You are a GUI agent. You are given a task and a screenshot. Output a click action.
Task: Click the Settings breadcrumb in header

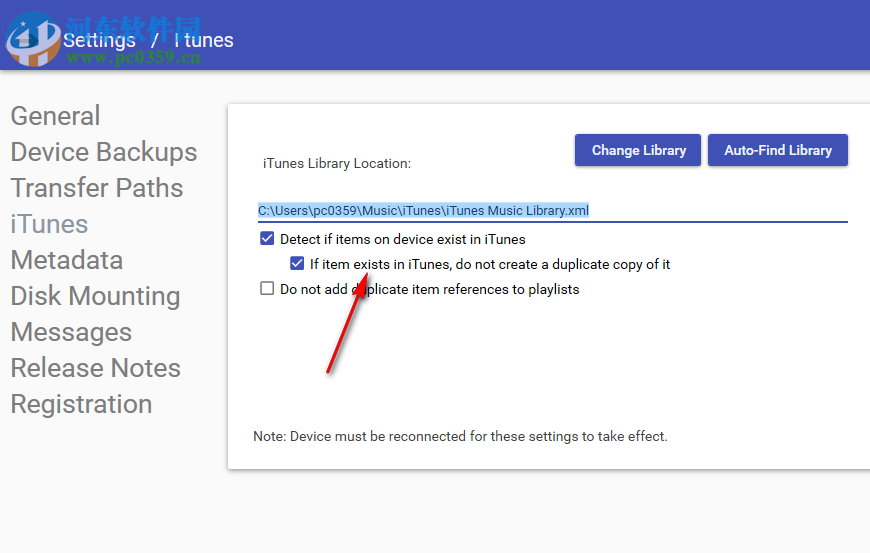tap(99, 40)
